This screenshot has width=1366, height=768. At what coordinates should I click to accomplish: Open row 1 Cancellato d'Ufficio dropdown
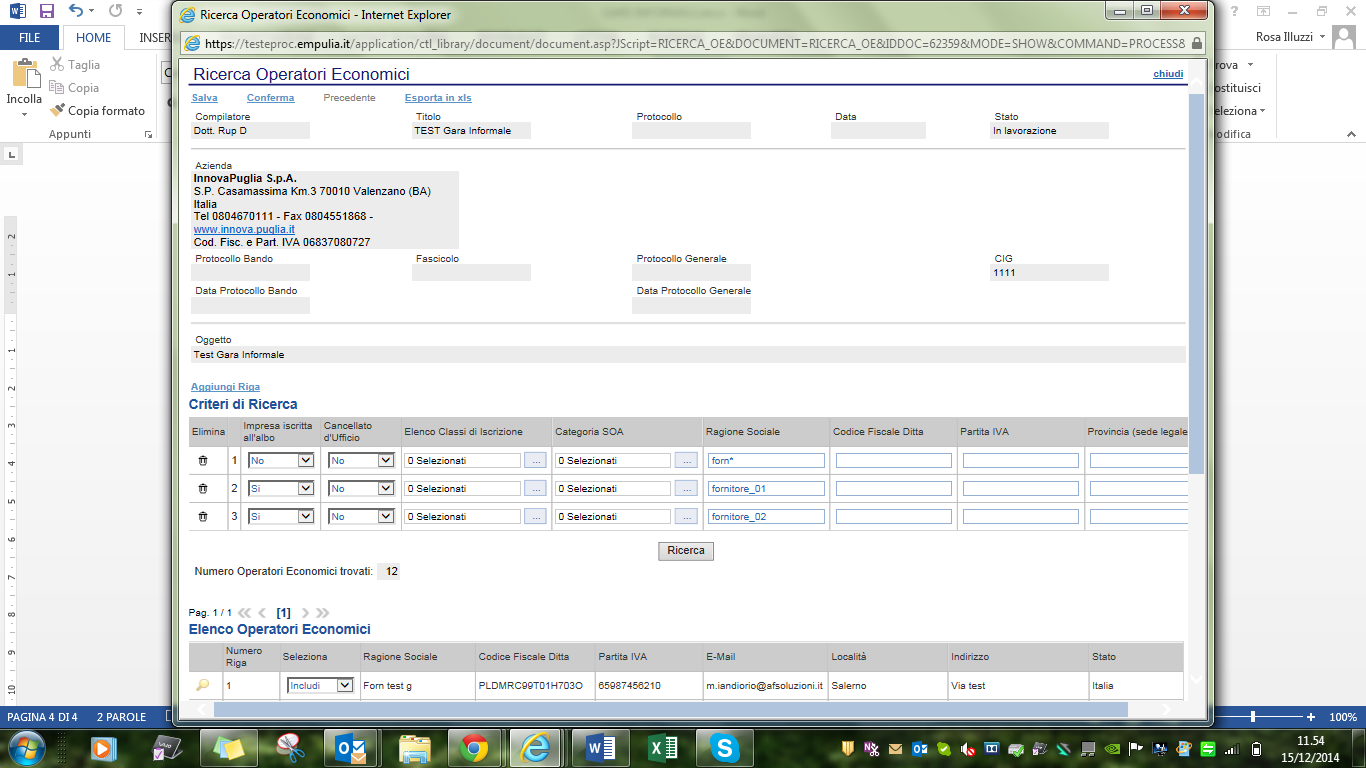point(362,461)
